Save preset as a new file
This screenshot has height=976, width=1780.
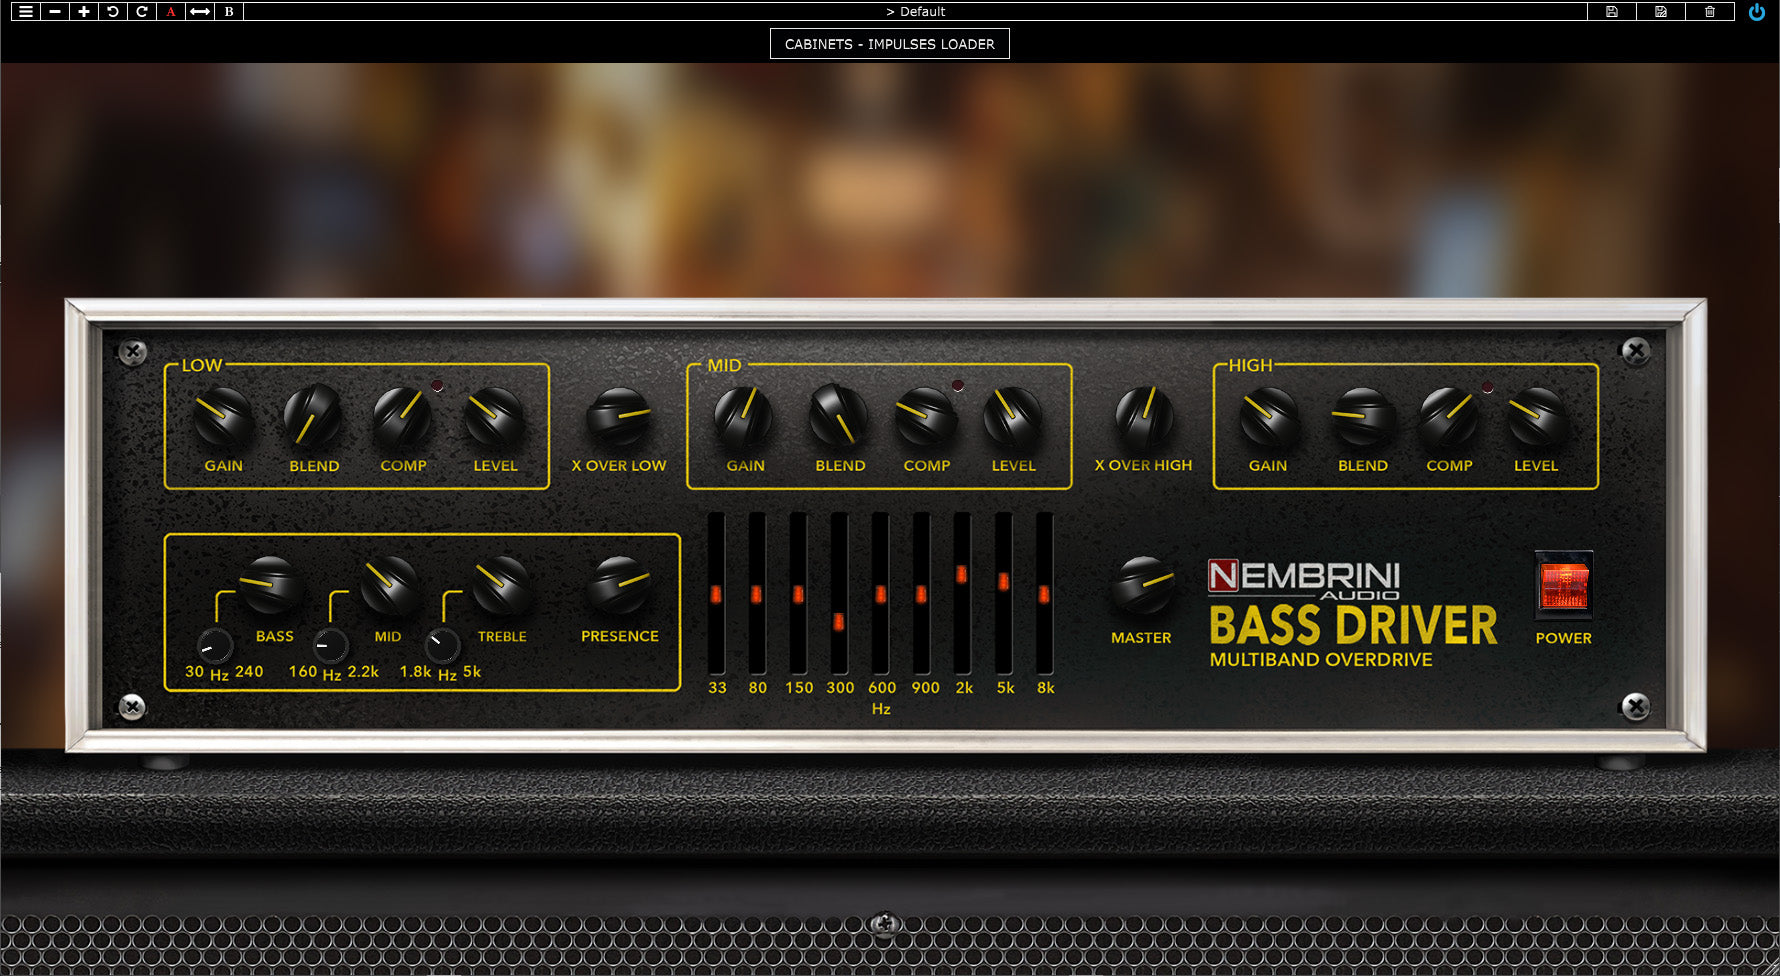(x=1662, y=11)
